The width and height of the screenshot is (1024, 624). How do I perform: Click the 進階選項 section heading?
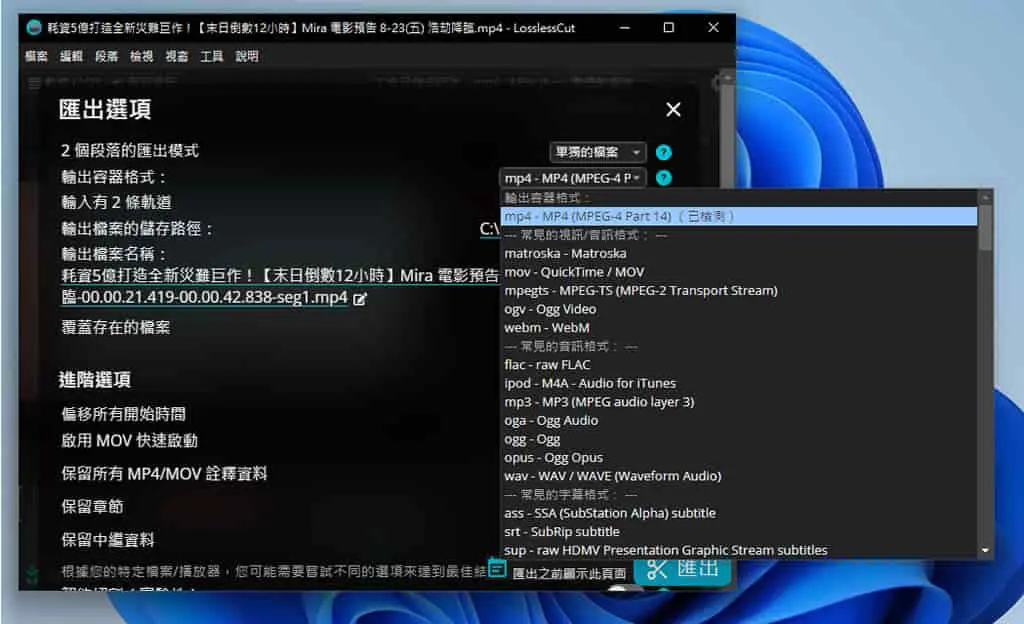[x=95, y=380]
